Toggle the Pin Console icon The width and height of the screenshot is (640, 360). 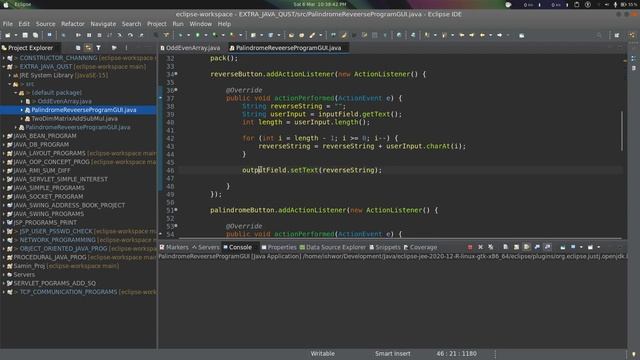click(x=563, y=247)
